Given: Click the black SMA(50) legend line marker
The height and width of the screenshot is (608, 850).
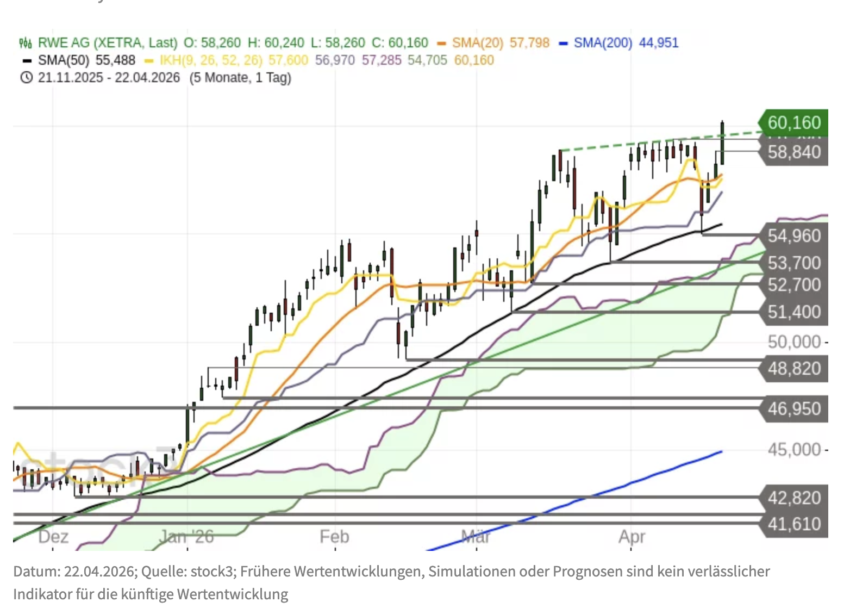Looking at the screenshot, I should (26, 60).
